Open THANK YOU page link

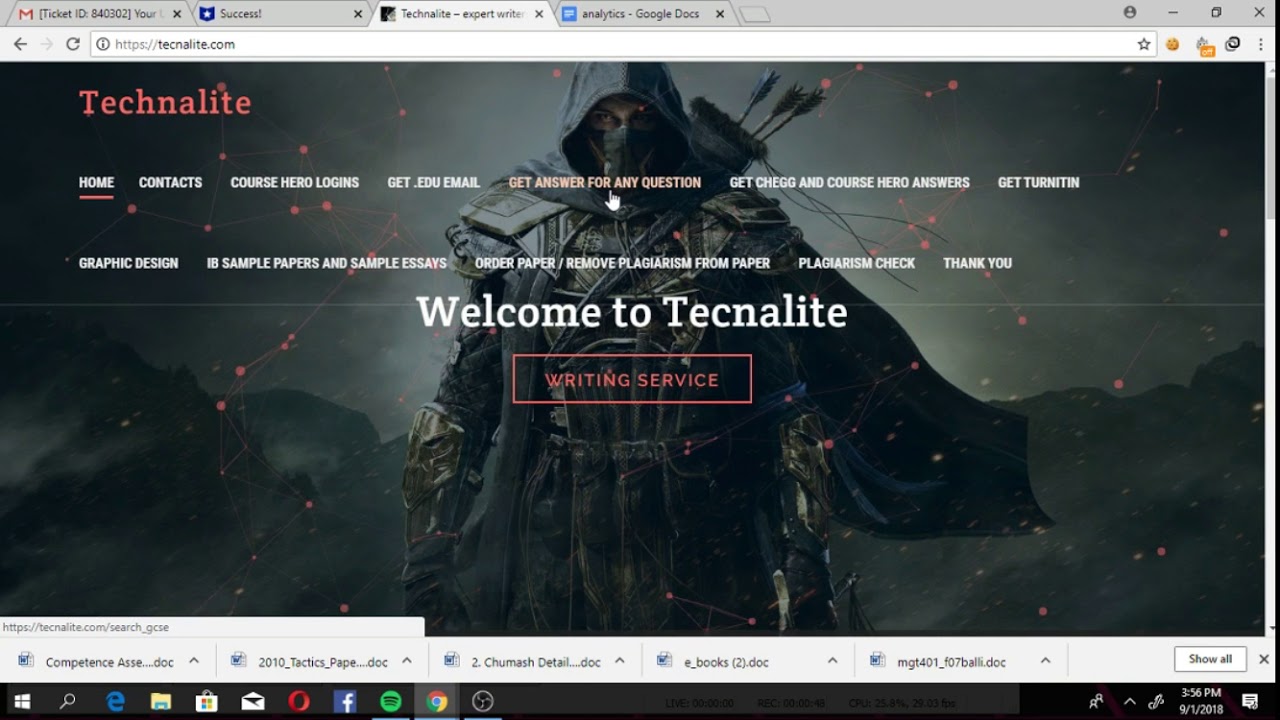click(977, 263)
